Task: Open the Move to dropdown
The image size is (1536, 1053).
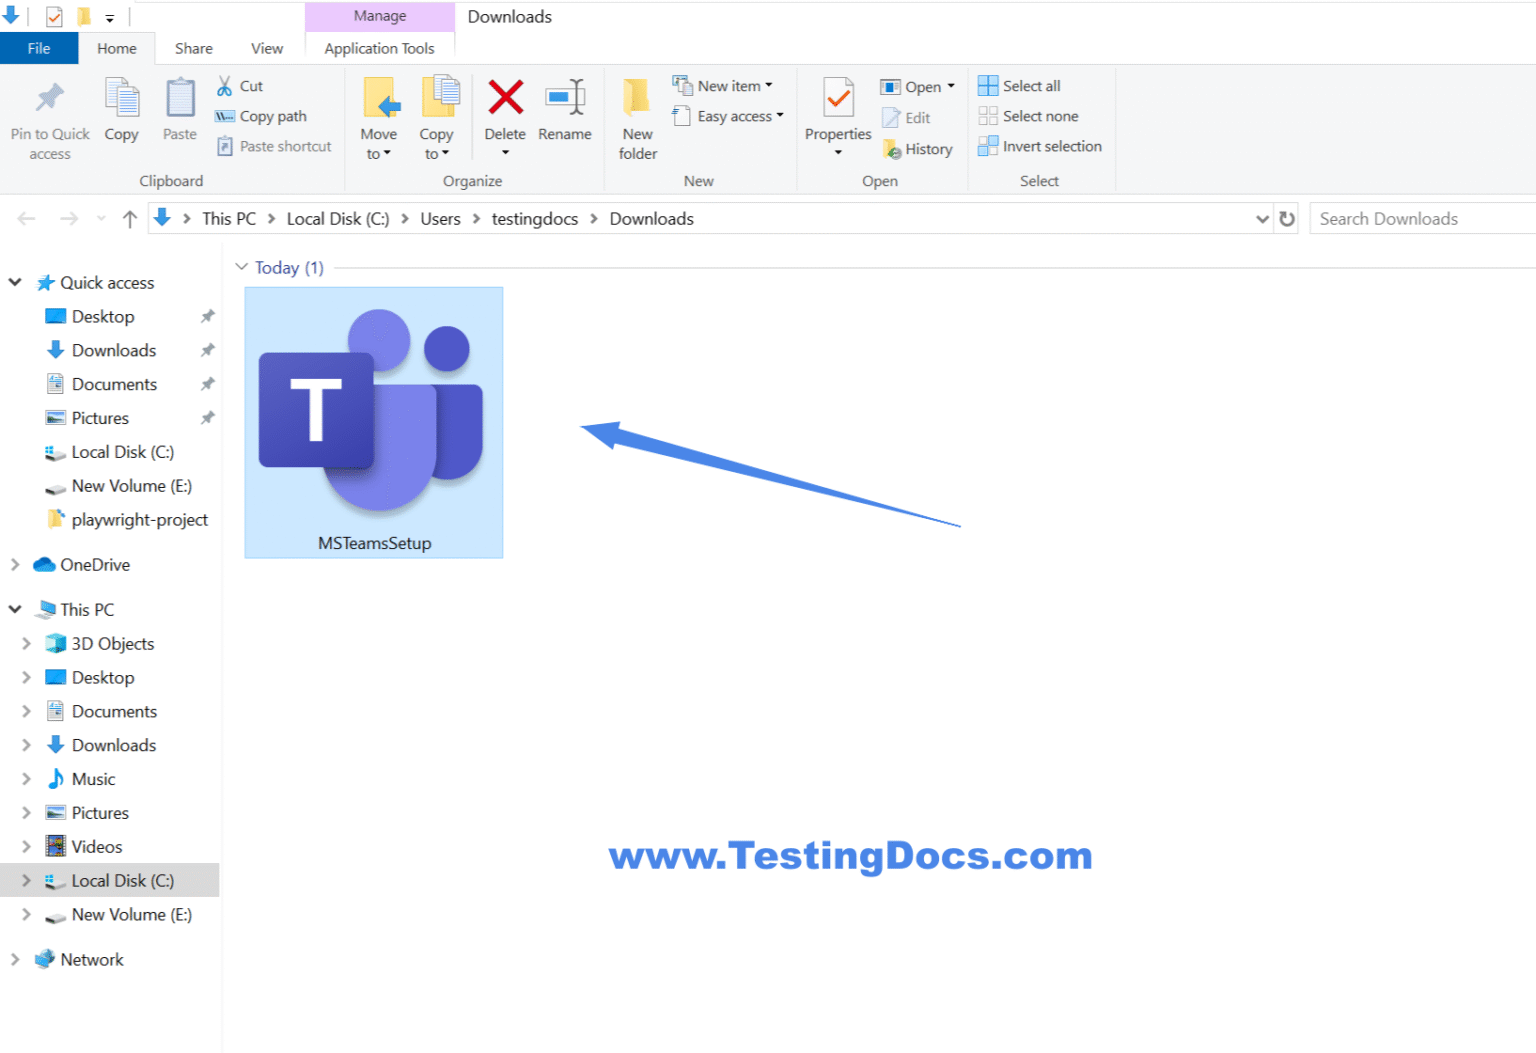Action: tap(379, 118)
